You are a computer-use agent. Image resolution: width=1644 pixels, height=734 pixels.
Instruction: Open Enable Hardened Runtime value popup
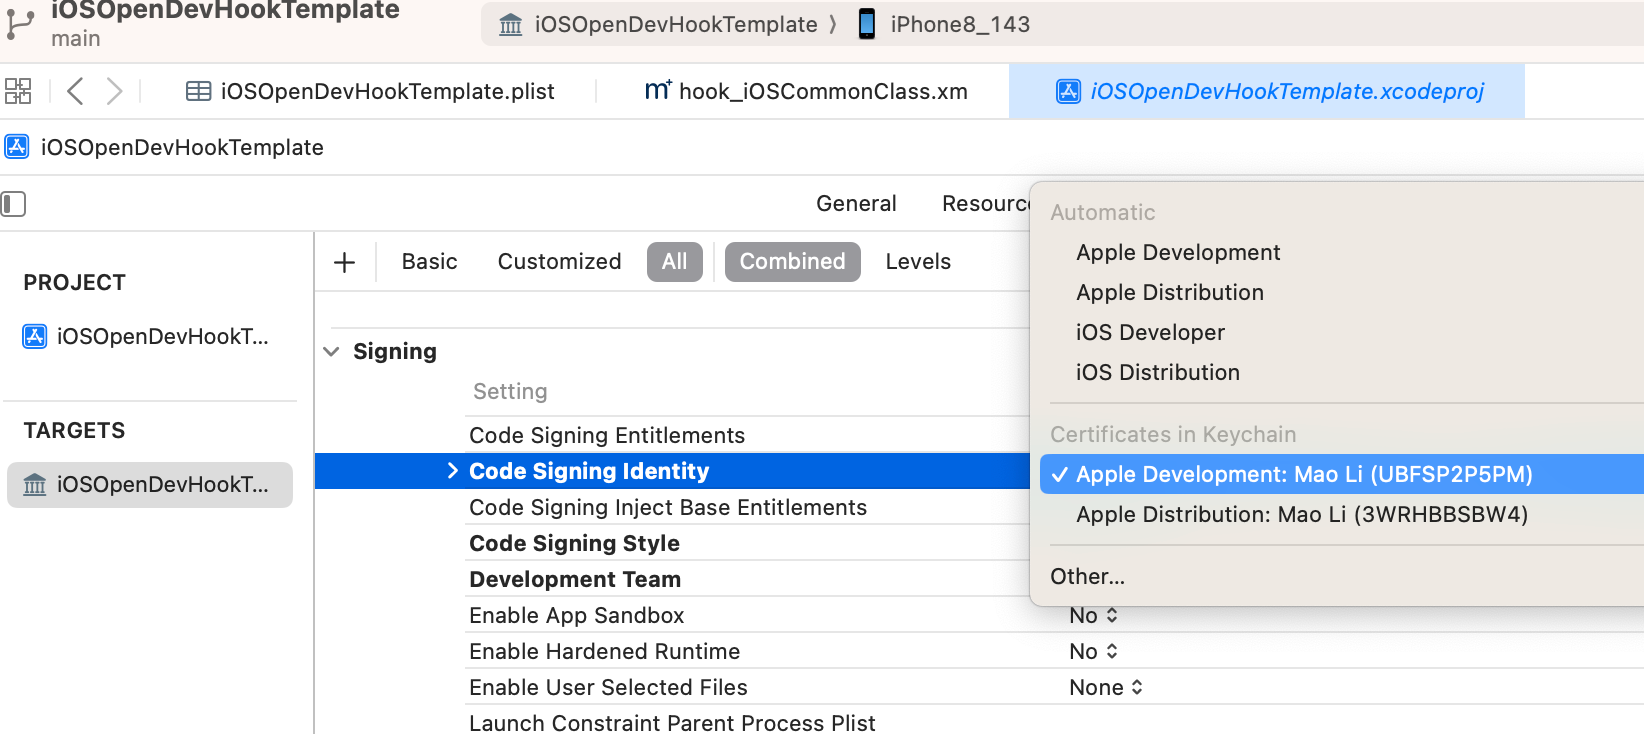point(1093,652)
